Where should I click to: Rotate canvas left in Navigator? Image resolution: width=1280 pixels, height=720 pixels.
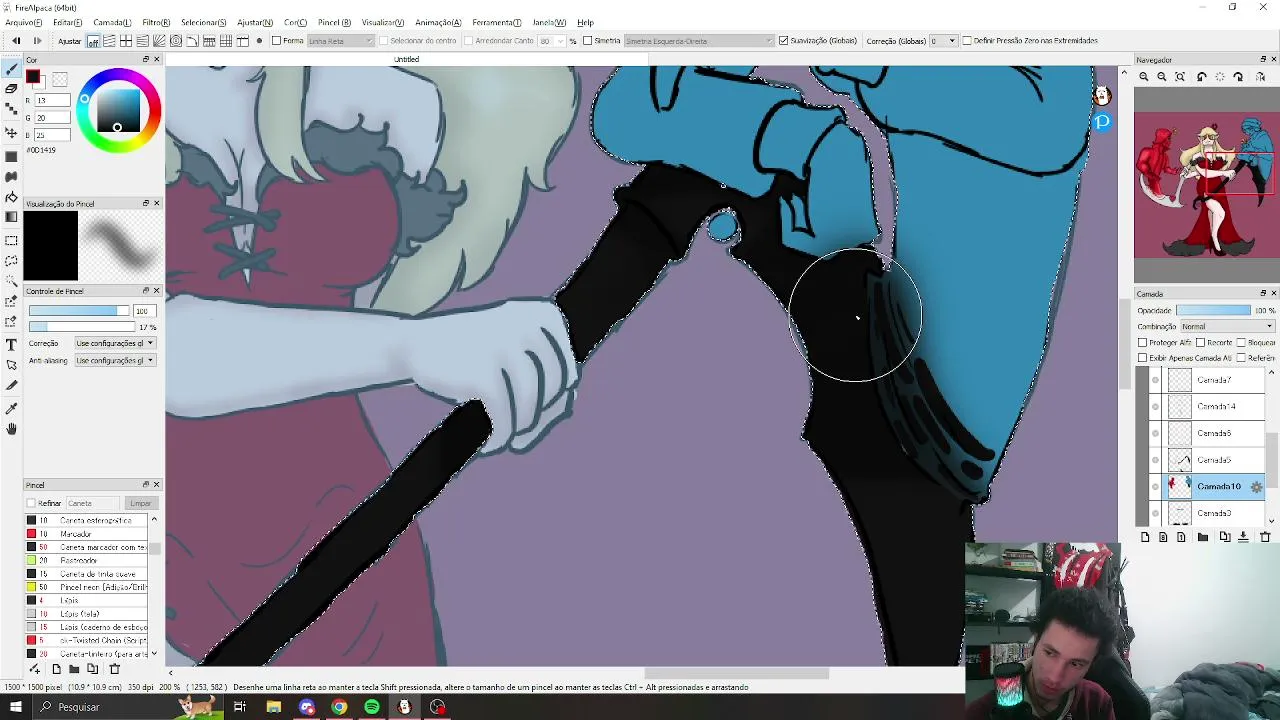[x=1201, y=77]
